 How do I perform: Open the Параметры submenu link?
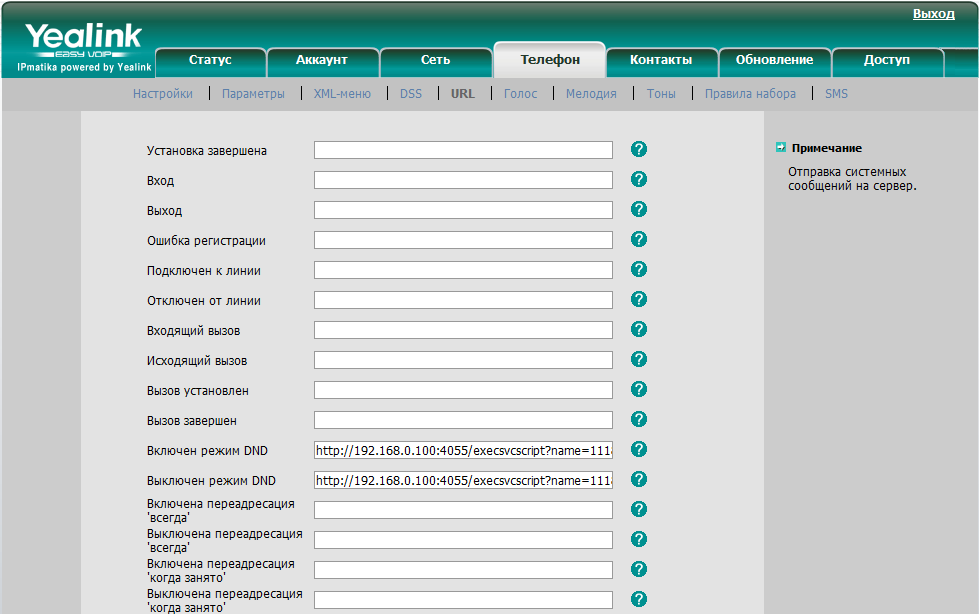pyautogui.click(x=253, y=94)
